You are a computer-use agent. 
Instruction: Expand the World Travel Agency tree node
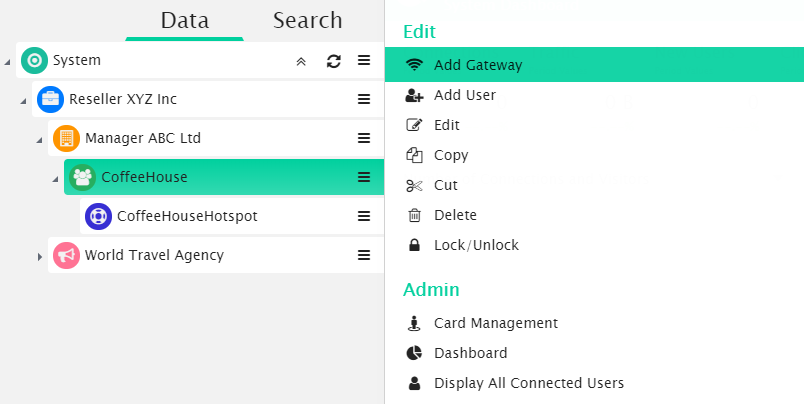pyautogui.click(x=40, y=256)
